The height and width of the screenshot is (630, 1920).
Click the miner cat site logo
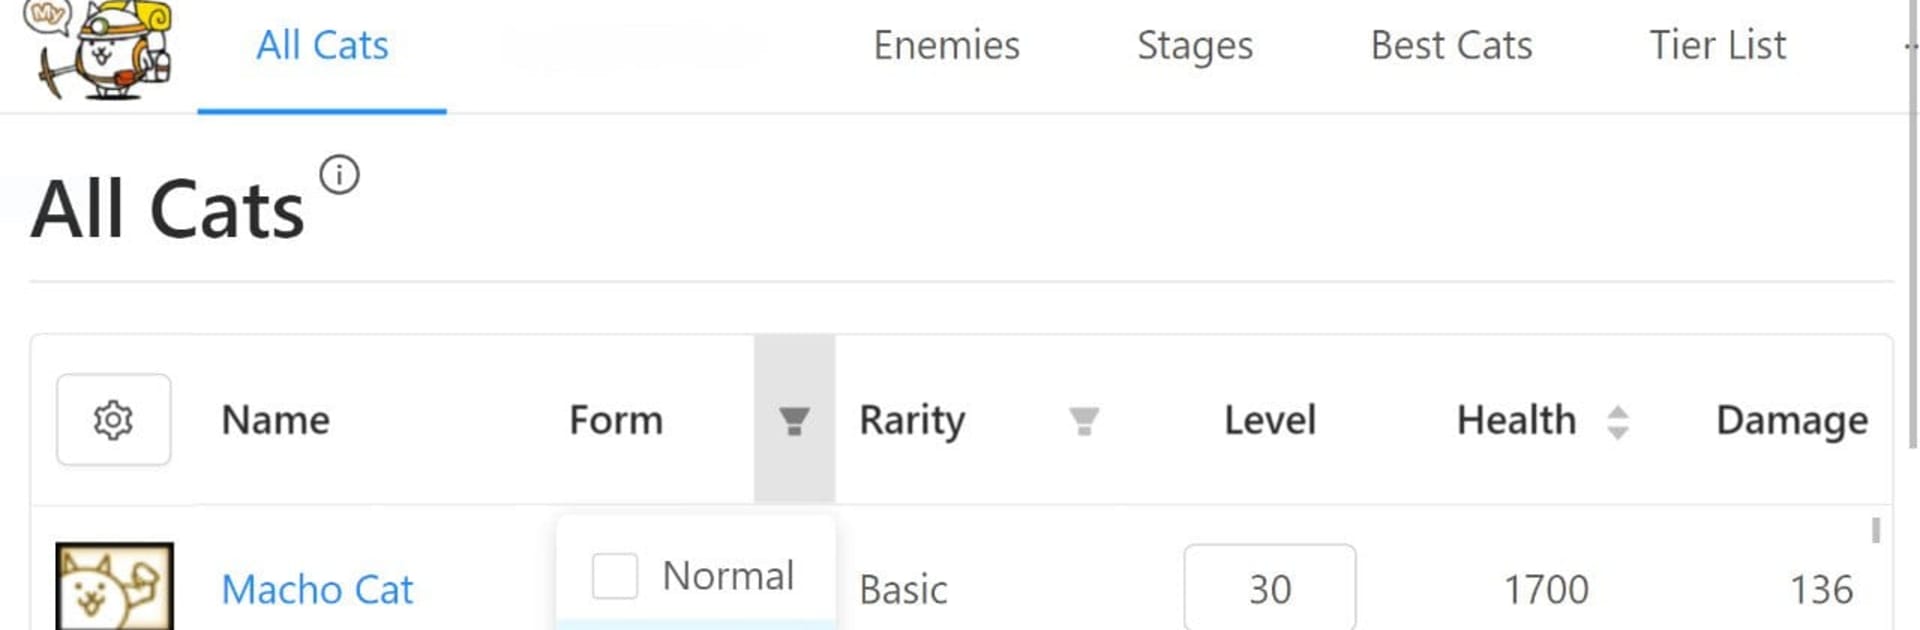[98, 50]
